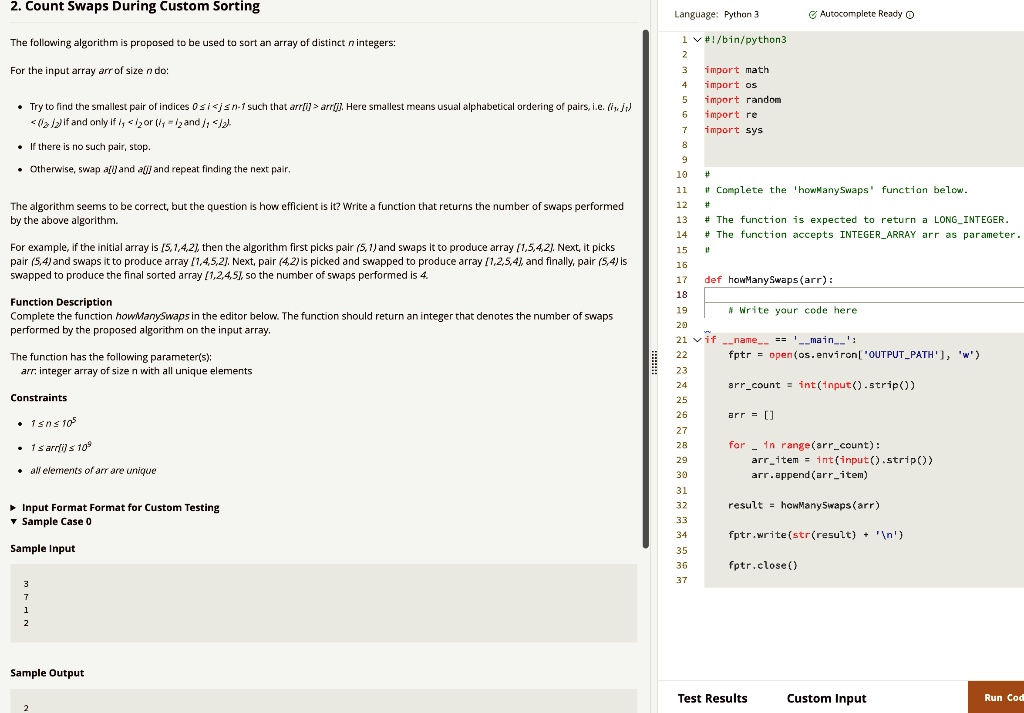Click the 'def howManySwaps(arr):' line
This screenshot has height=713, width=1024.
768,279
